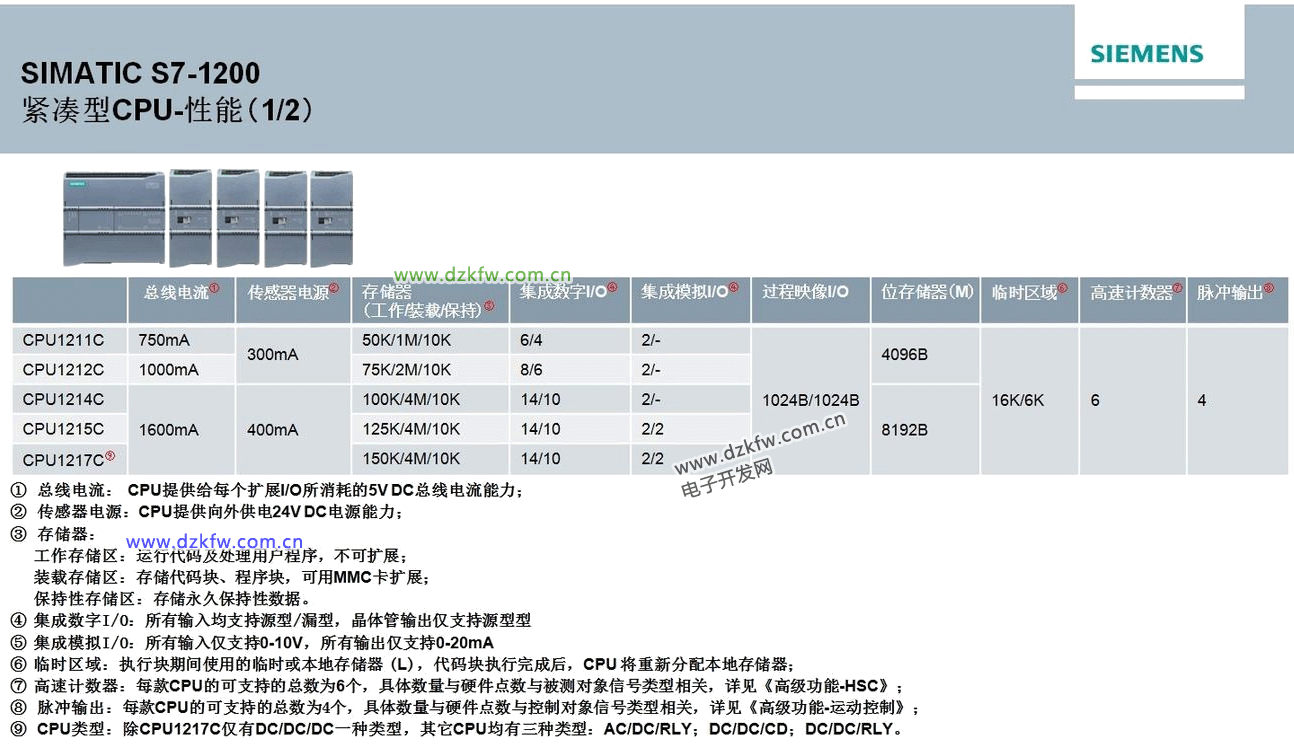The height and width of the screenshot is (747, 1294).
Task: Select footnote ⑦ about 高速计数器
Action: 457,687
